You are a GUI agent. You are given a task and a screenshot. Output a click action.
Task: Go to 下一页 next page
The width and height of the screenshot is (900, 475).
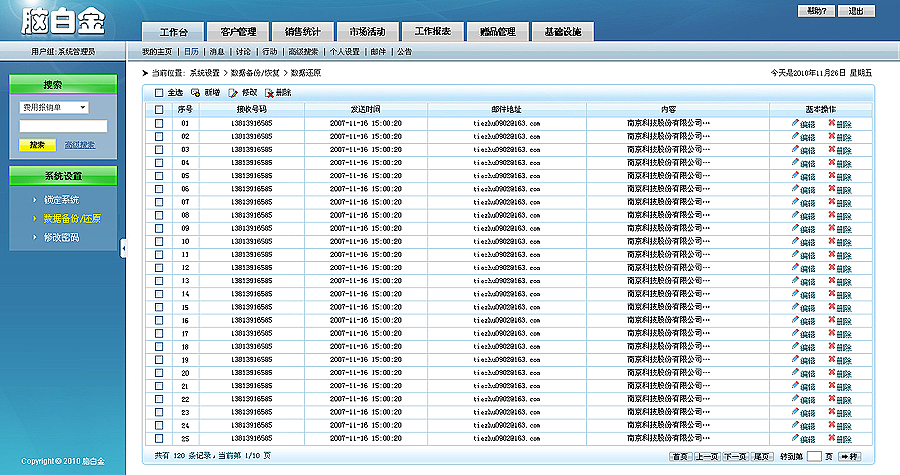coord(735,457)
